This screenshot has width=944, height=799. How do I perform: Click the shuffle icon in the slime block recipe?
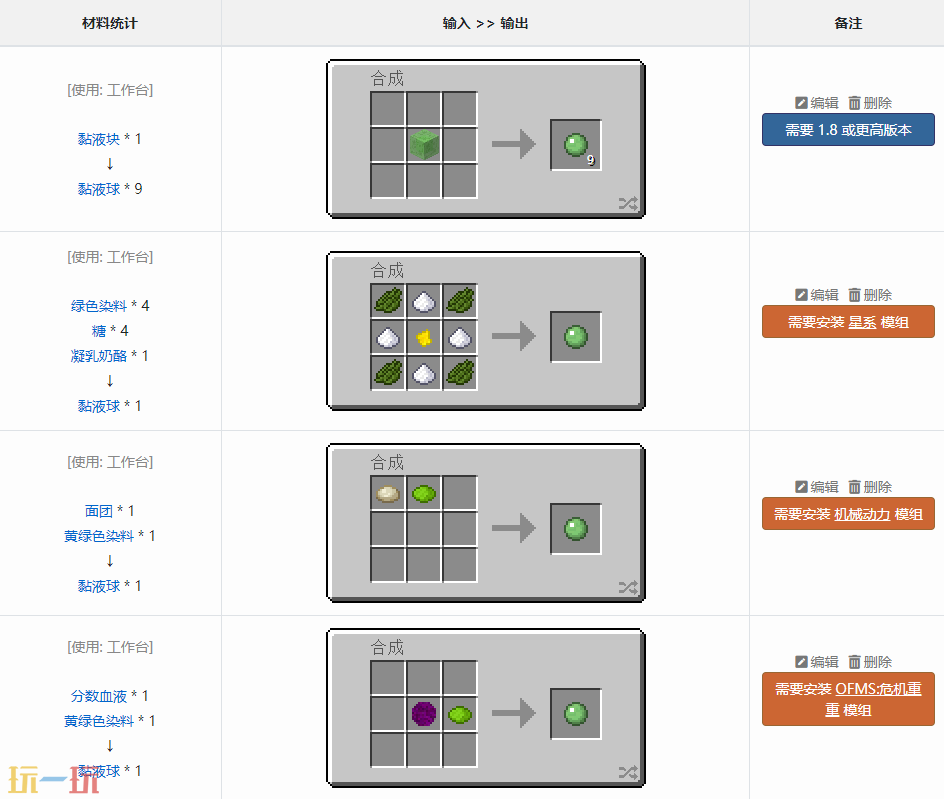pos(628,204)
